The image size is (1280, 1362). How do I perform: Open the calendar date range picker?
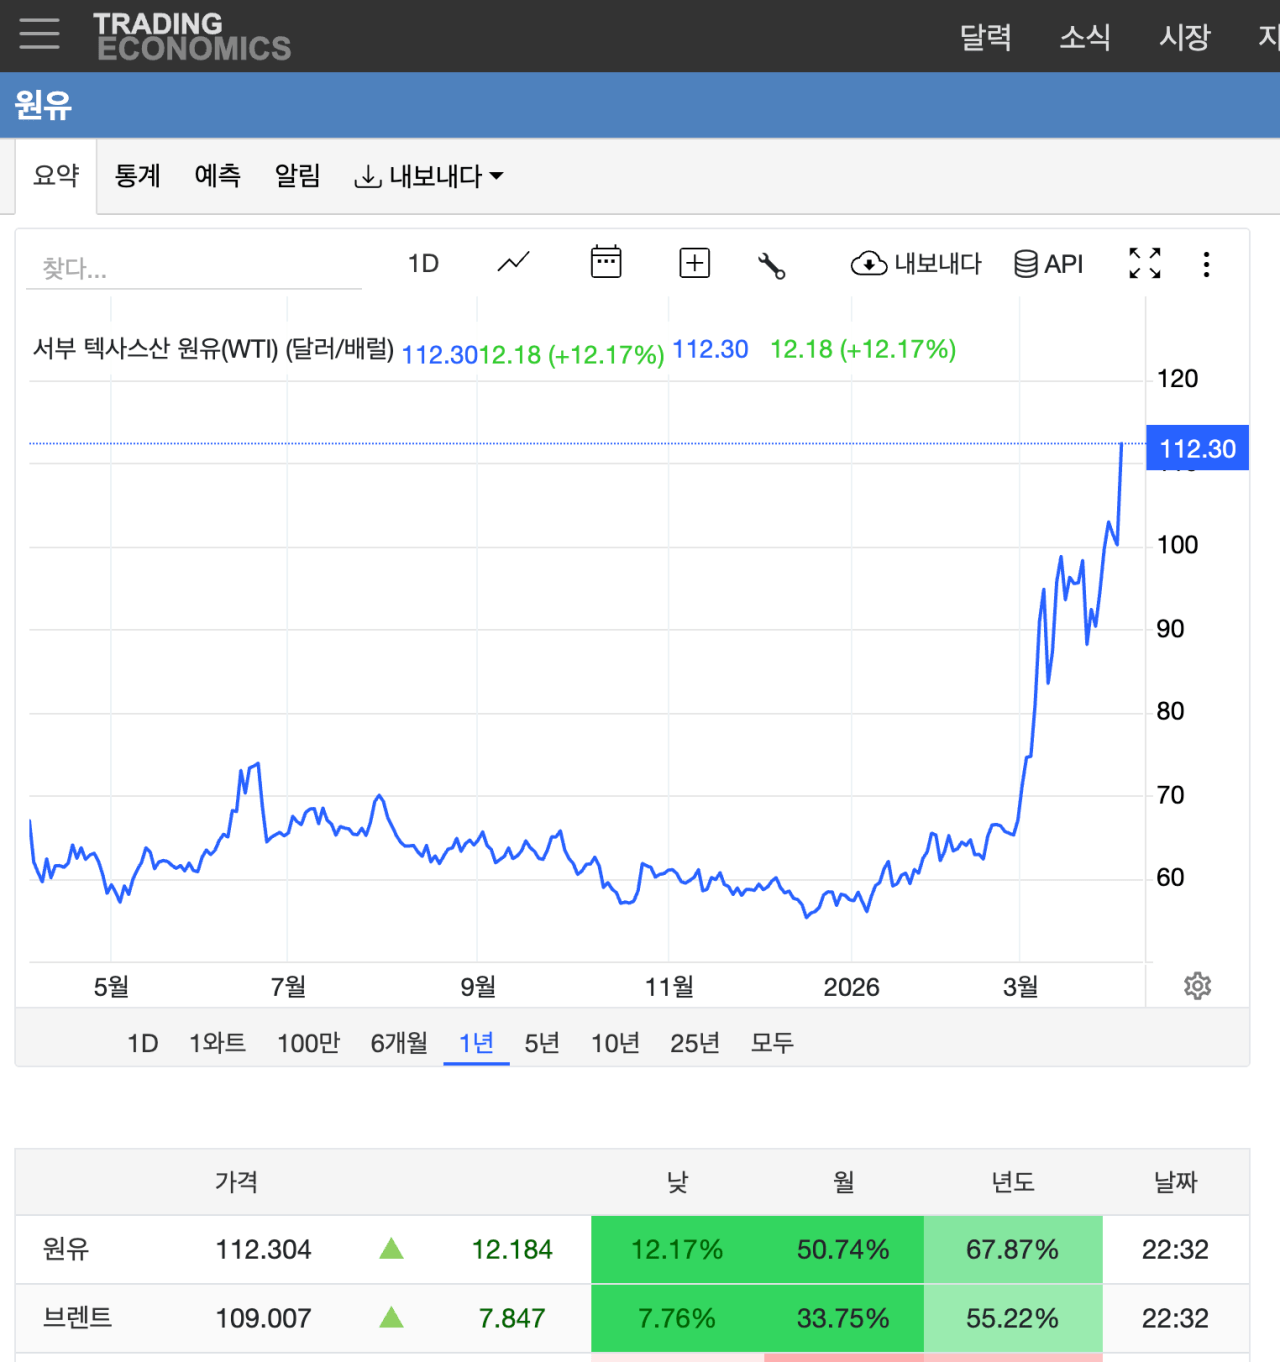pyautogui.click(x=606, y=263)
